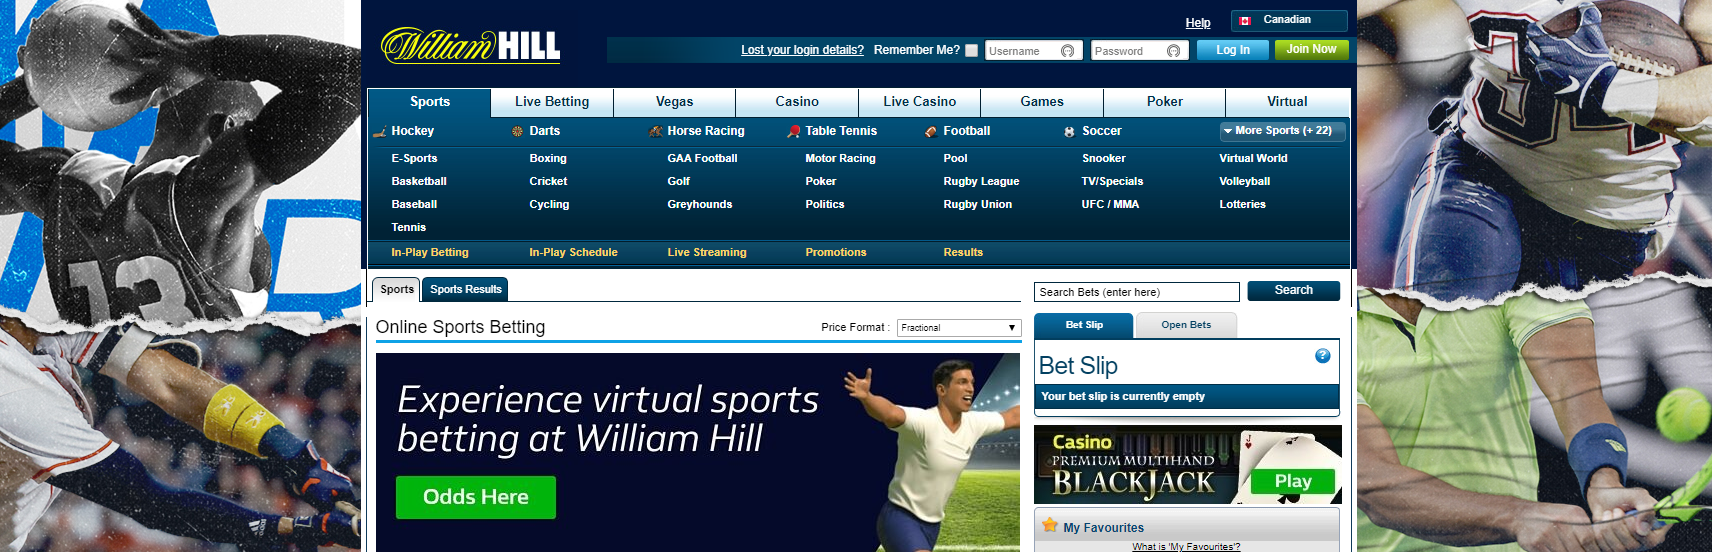The image size is (1712, 552).
Task: Click the Search Bets input field
Action: tap(1137, 292)
